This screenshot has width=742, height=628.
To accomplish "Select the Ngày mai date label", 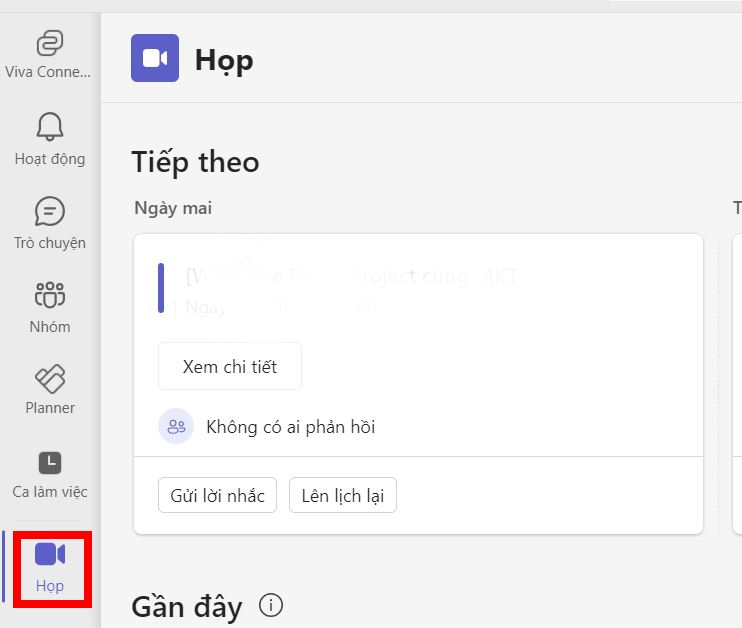I will pyautogui.click(x=173, y=208).
